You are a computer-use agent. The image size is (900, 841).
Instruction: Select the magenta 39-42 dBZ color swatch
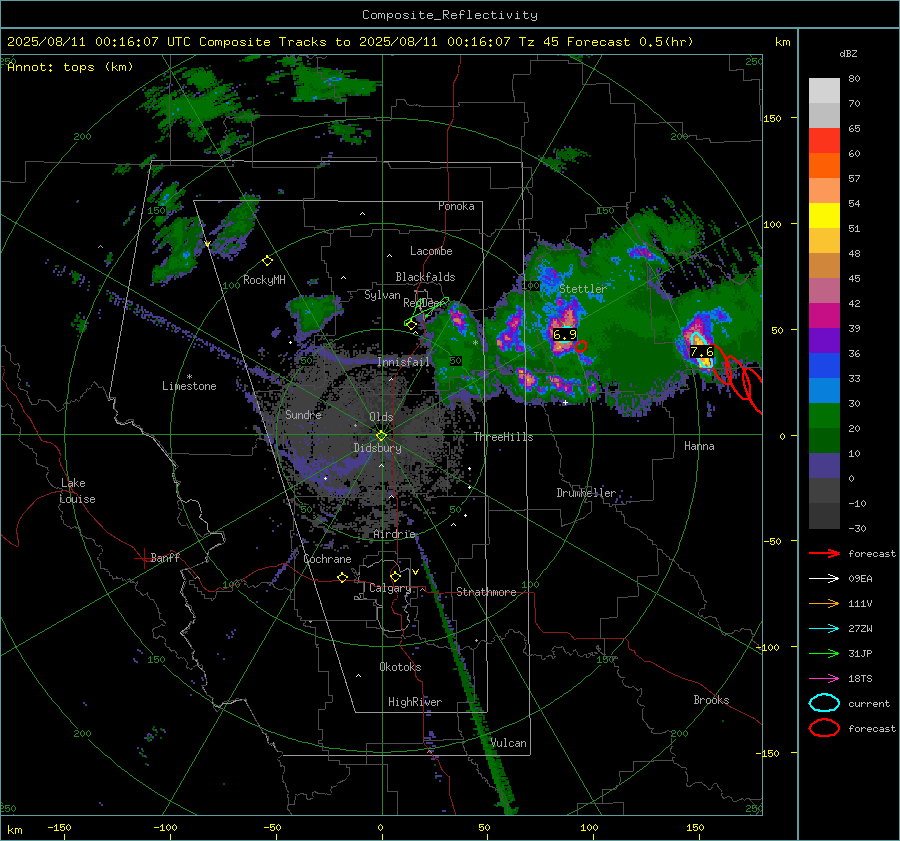[x=824, y=316]
